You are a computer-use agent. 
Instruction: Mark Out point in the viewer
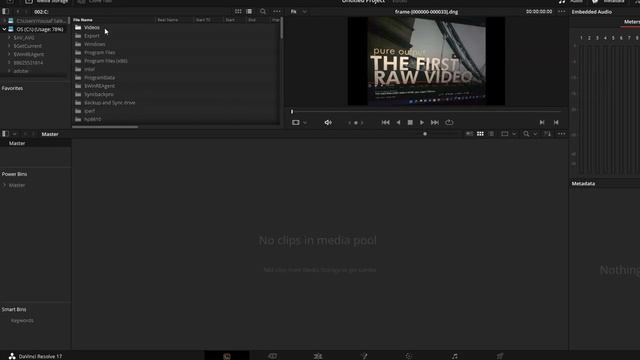coord(556,122)
